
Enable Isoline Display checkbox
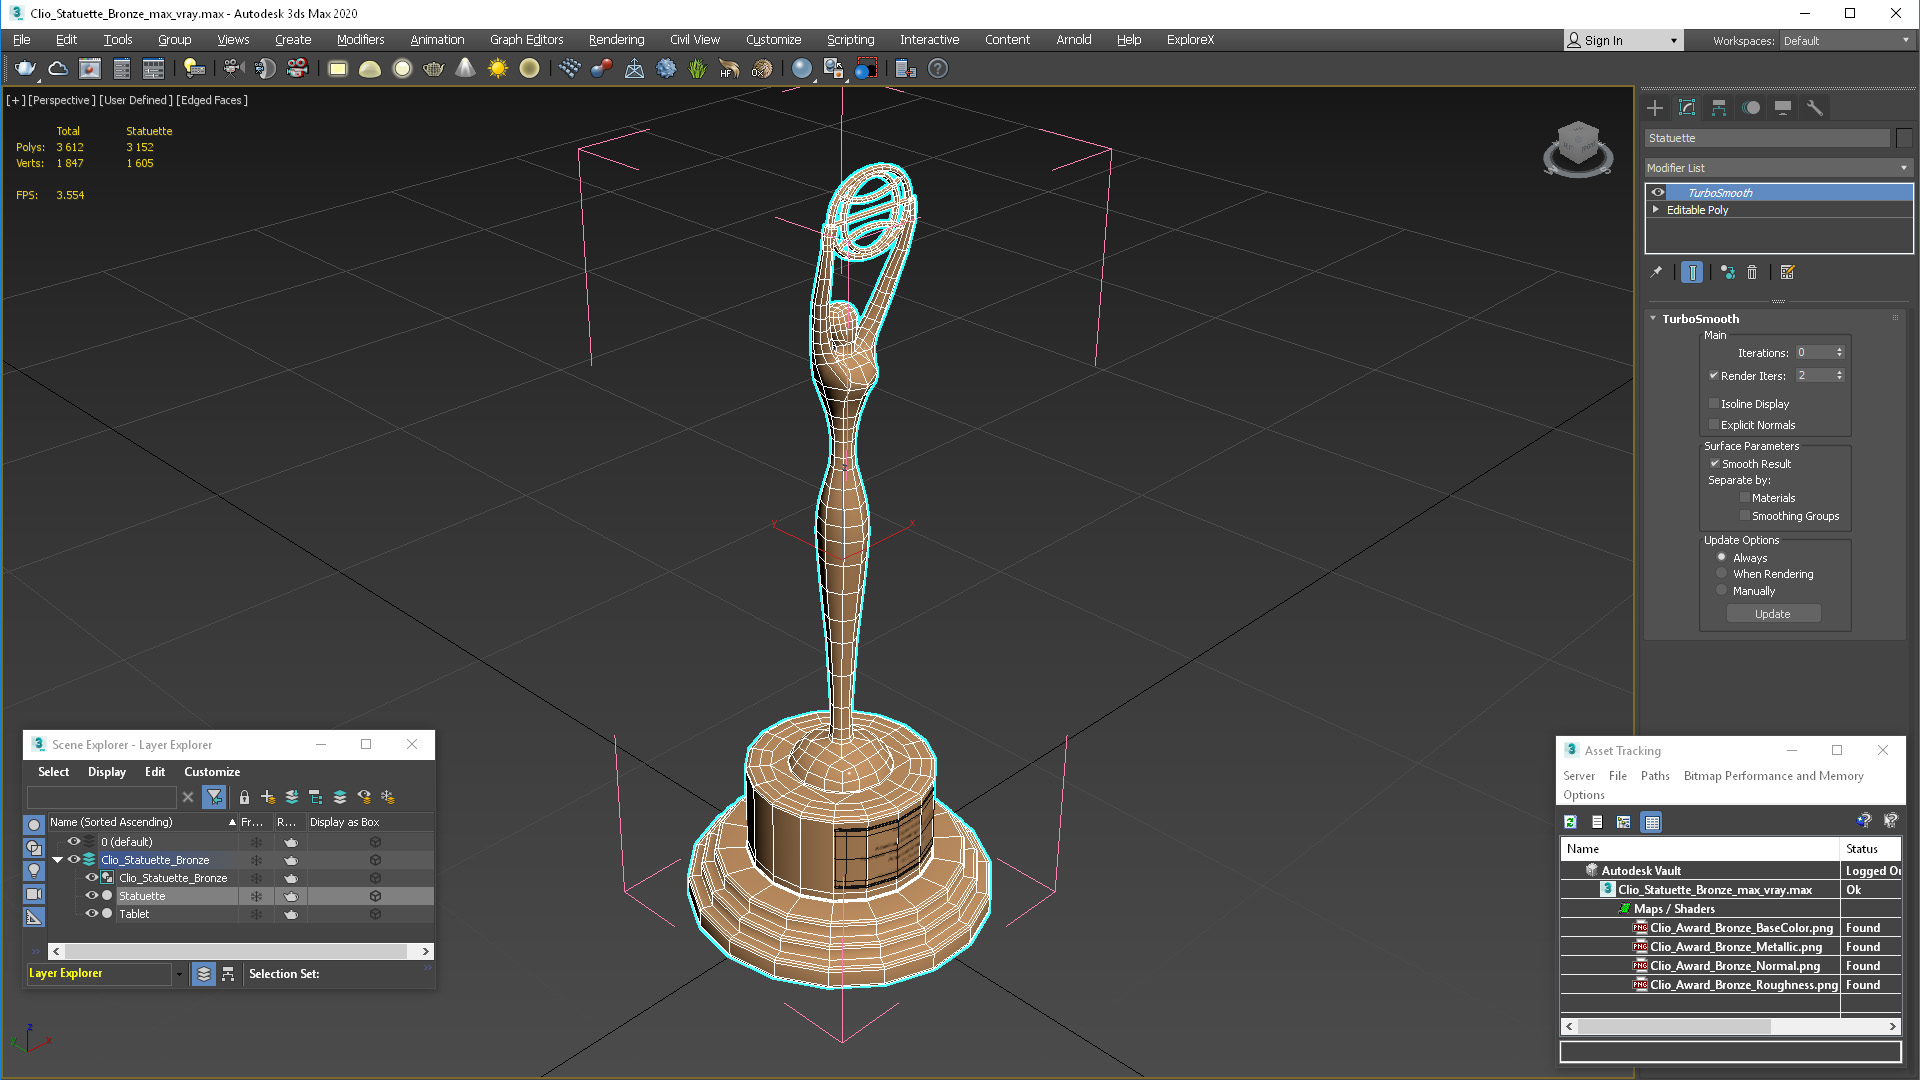tap(1714, 404)
